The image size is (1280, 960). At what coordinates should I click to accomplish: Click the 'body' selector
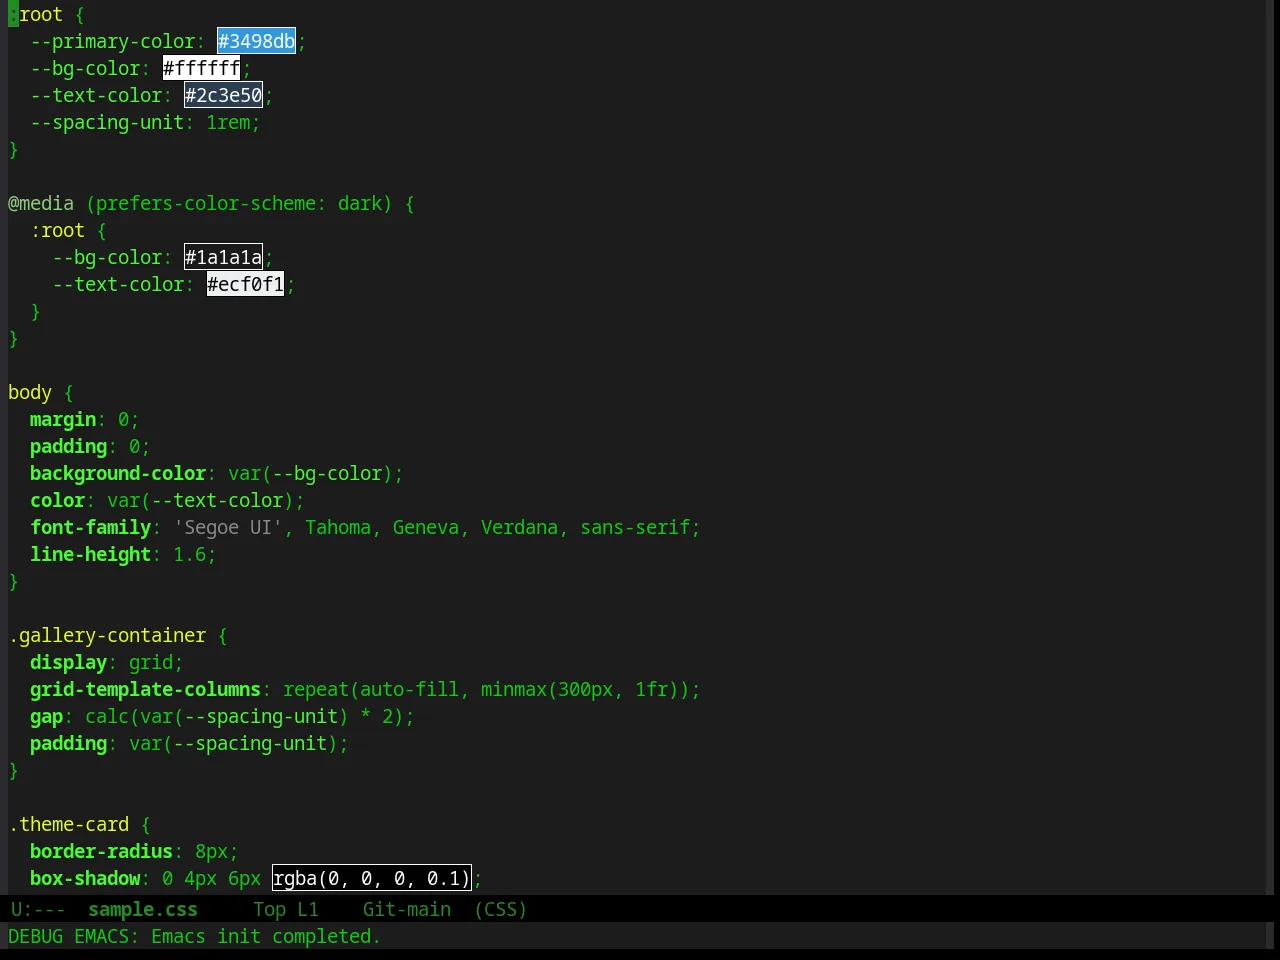[x=30, y=392]
